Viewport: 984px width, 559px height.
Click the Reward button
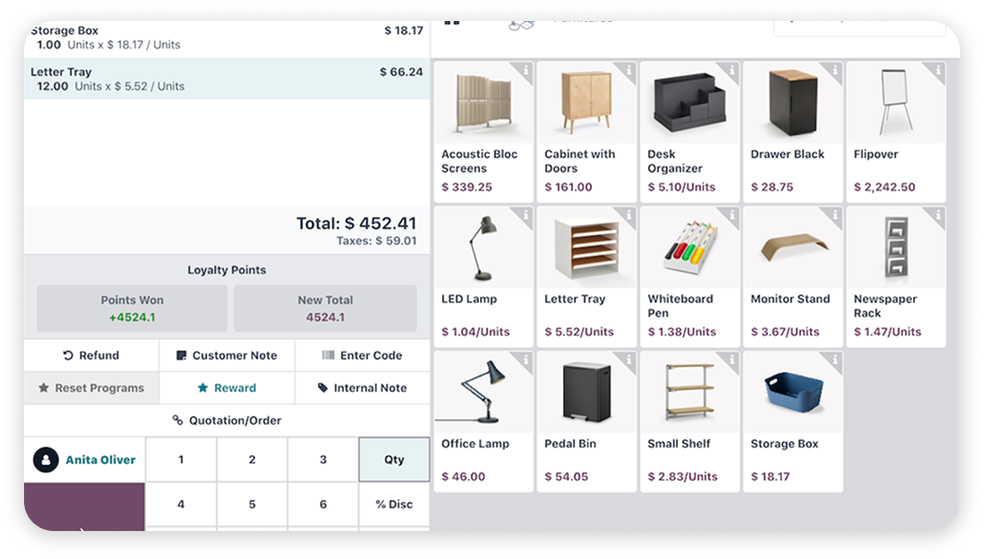coord(226,388)
